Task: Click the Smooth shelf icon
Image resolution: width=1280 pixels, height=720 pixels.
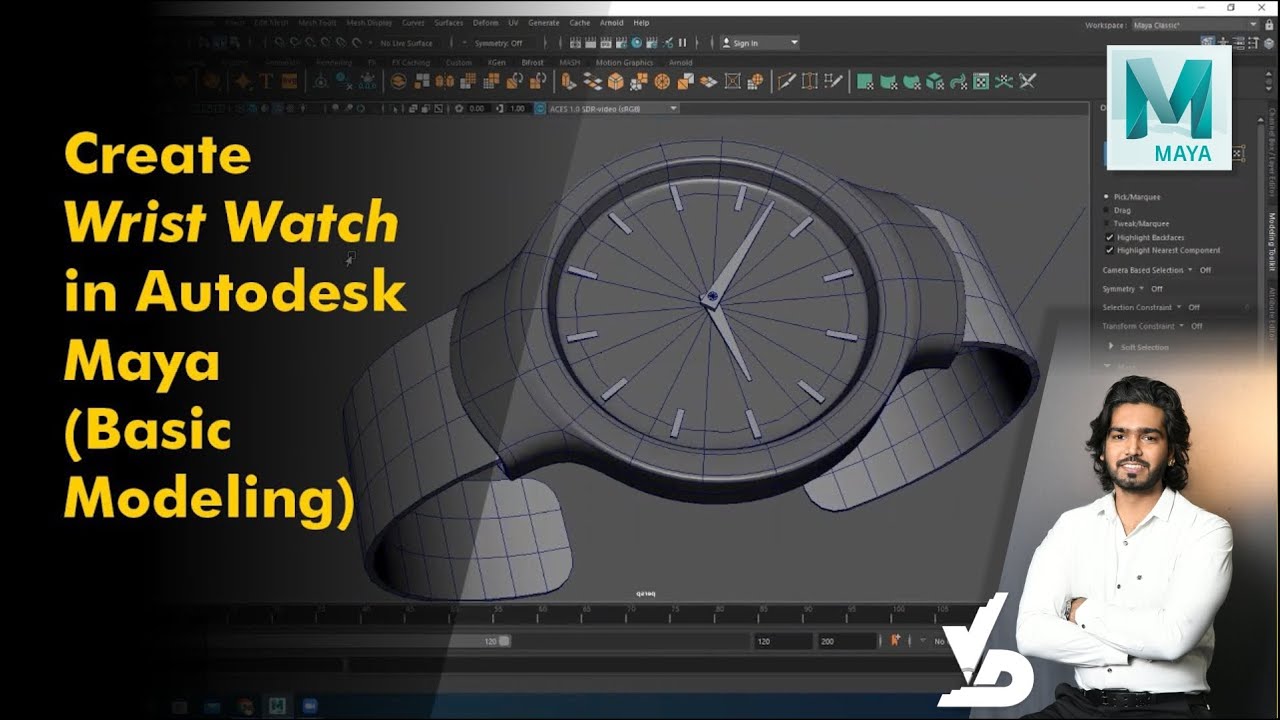Action: pyautogui.click(x=468, y=81)
